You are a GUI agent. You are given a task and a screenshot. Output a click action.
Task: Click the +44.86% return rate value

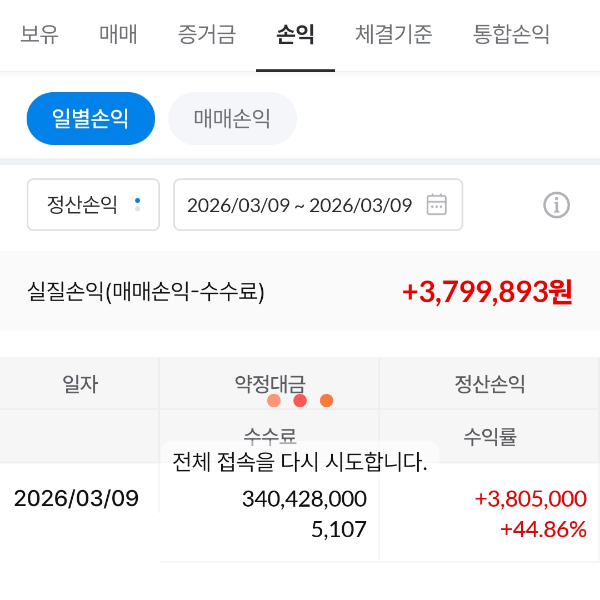(x=543, y=529)
